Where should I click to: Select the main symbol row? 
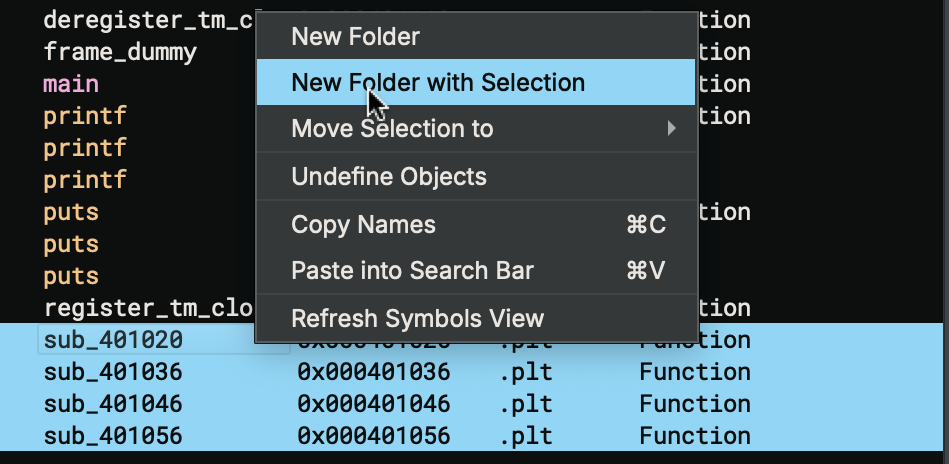coord(71,83)
